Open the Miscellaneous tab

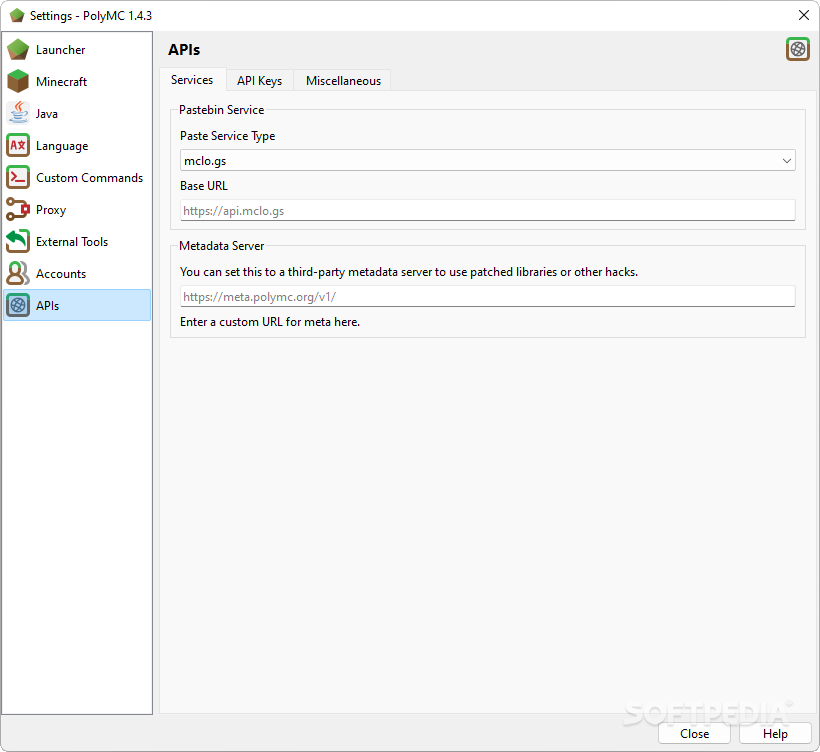click(343, 81)
